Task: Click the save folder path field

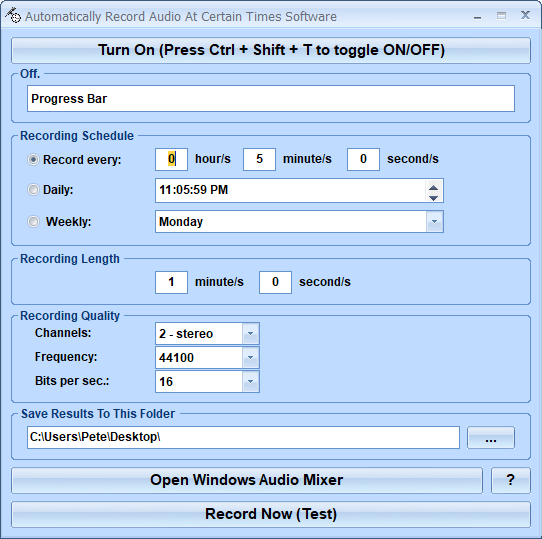Action: coord(243,437)
